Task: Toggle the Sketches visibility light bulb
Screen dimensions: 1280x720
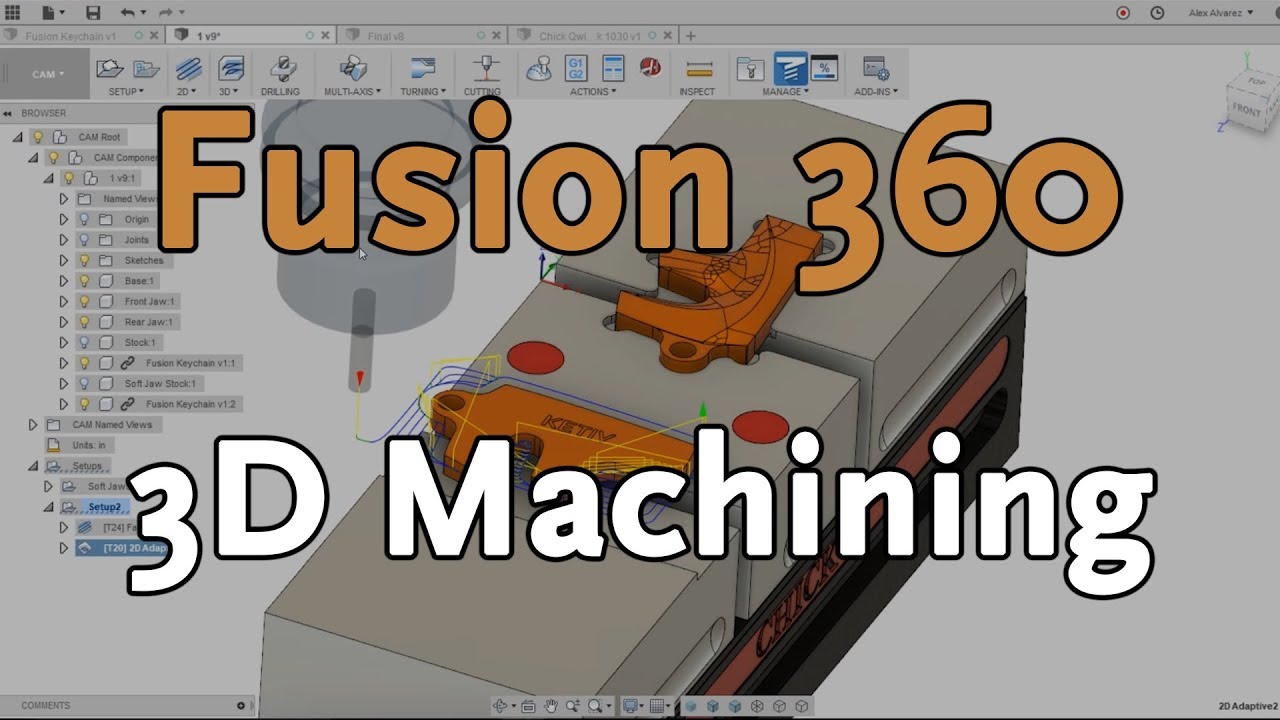Action: coord(84,260)
